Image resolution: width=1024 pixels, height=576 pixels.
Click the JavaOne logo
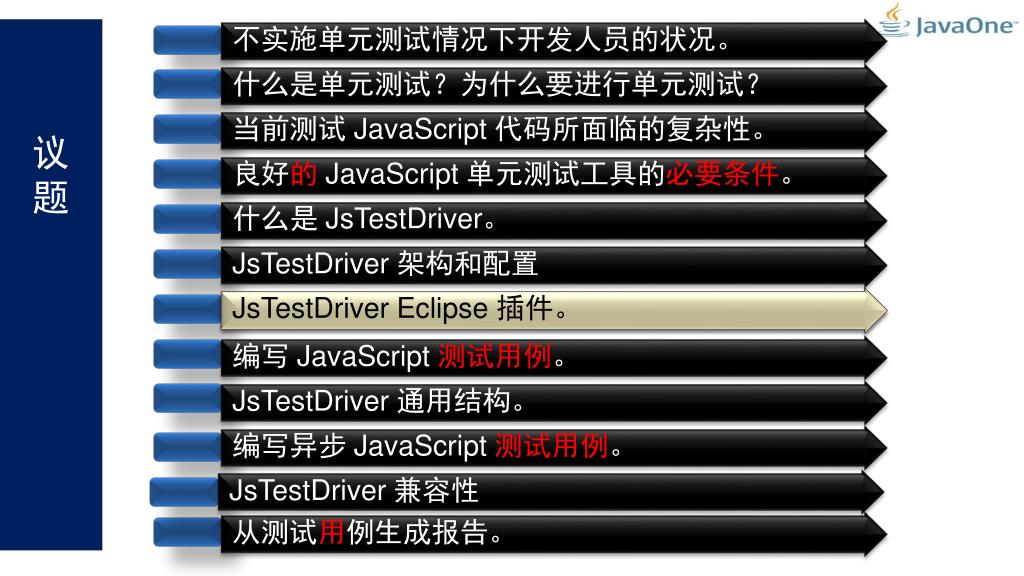click(947, 21)
